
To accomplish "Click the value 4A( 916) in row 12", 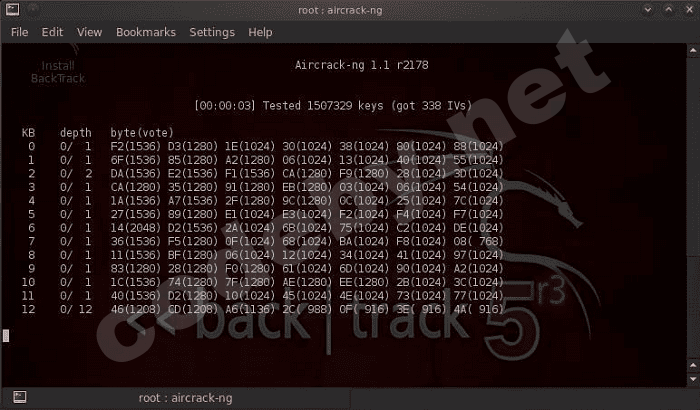I will coord(479,309).
